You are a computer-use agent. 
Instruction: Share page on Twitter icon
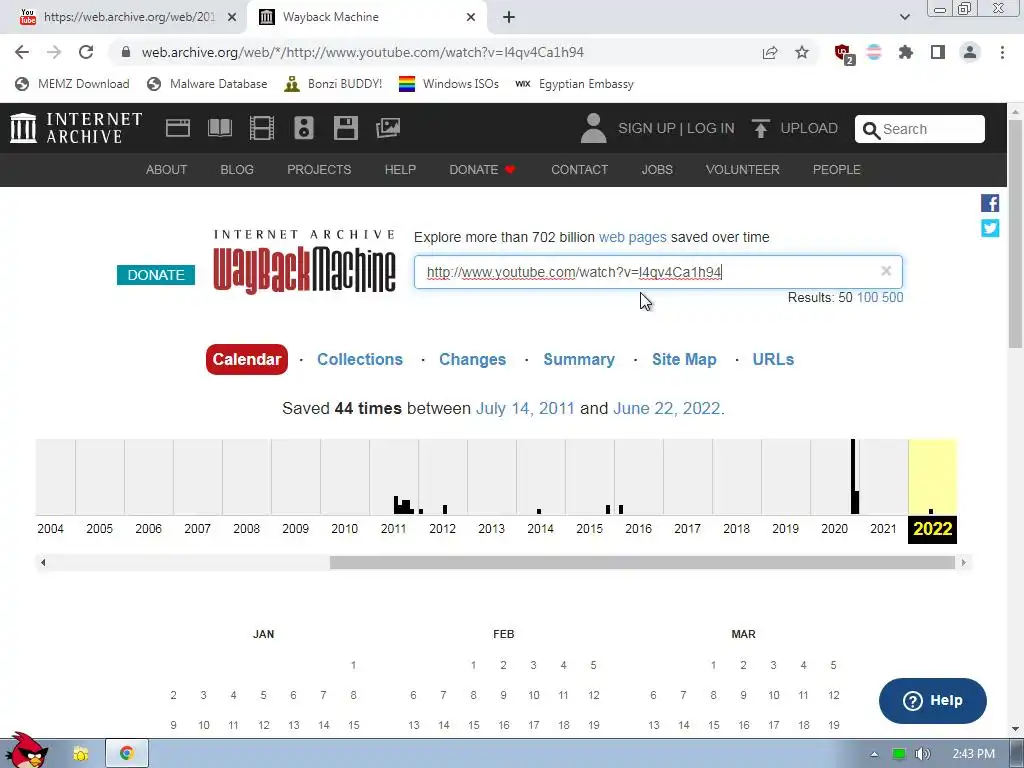click(990, 228)
